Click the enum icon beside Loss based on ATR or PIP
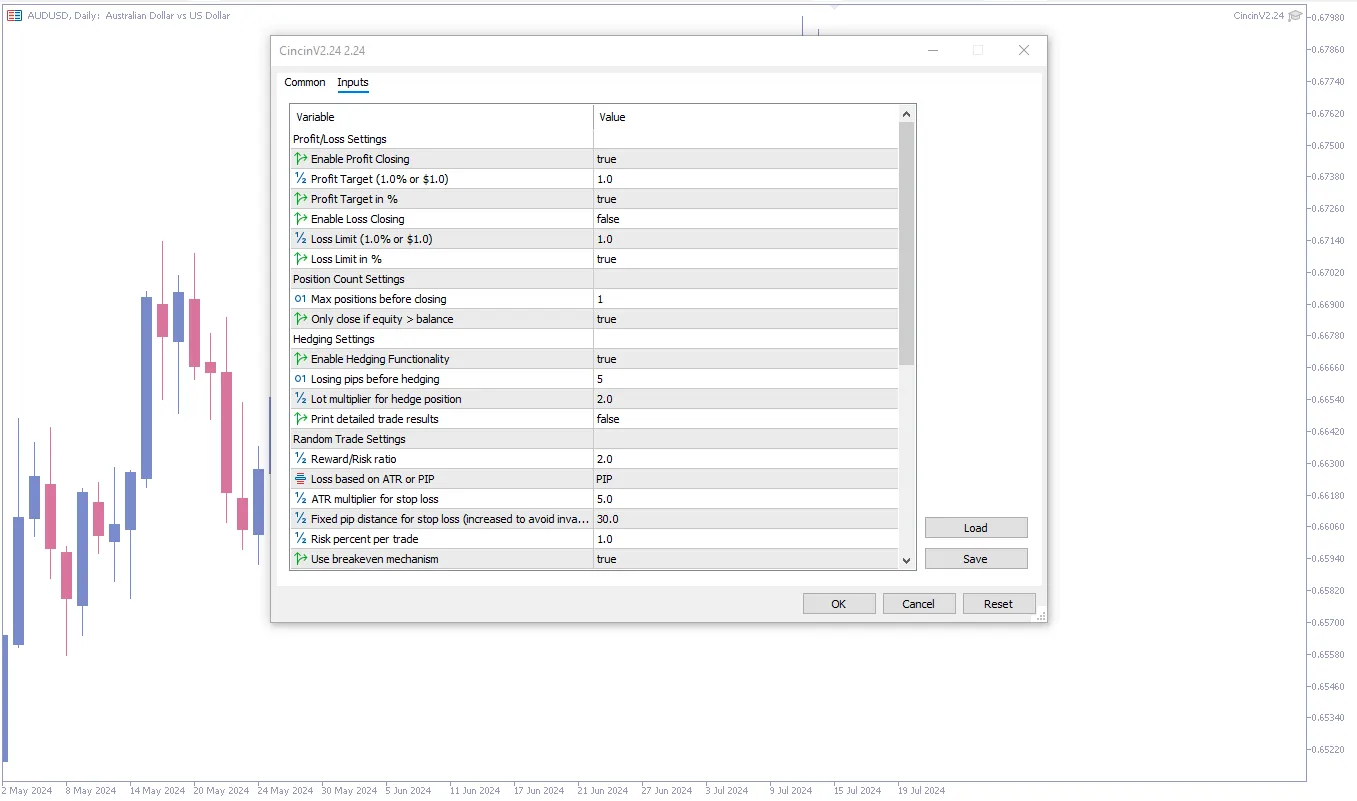The image size is (1357, 801). tap(300, 479)
